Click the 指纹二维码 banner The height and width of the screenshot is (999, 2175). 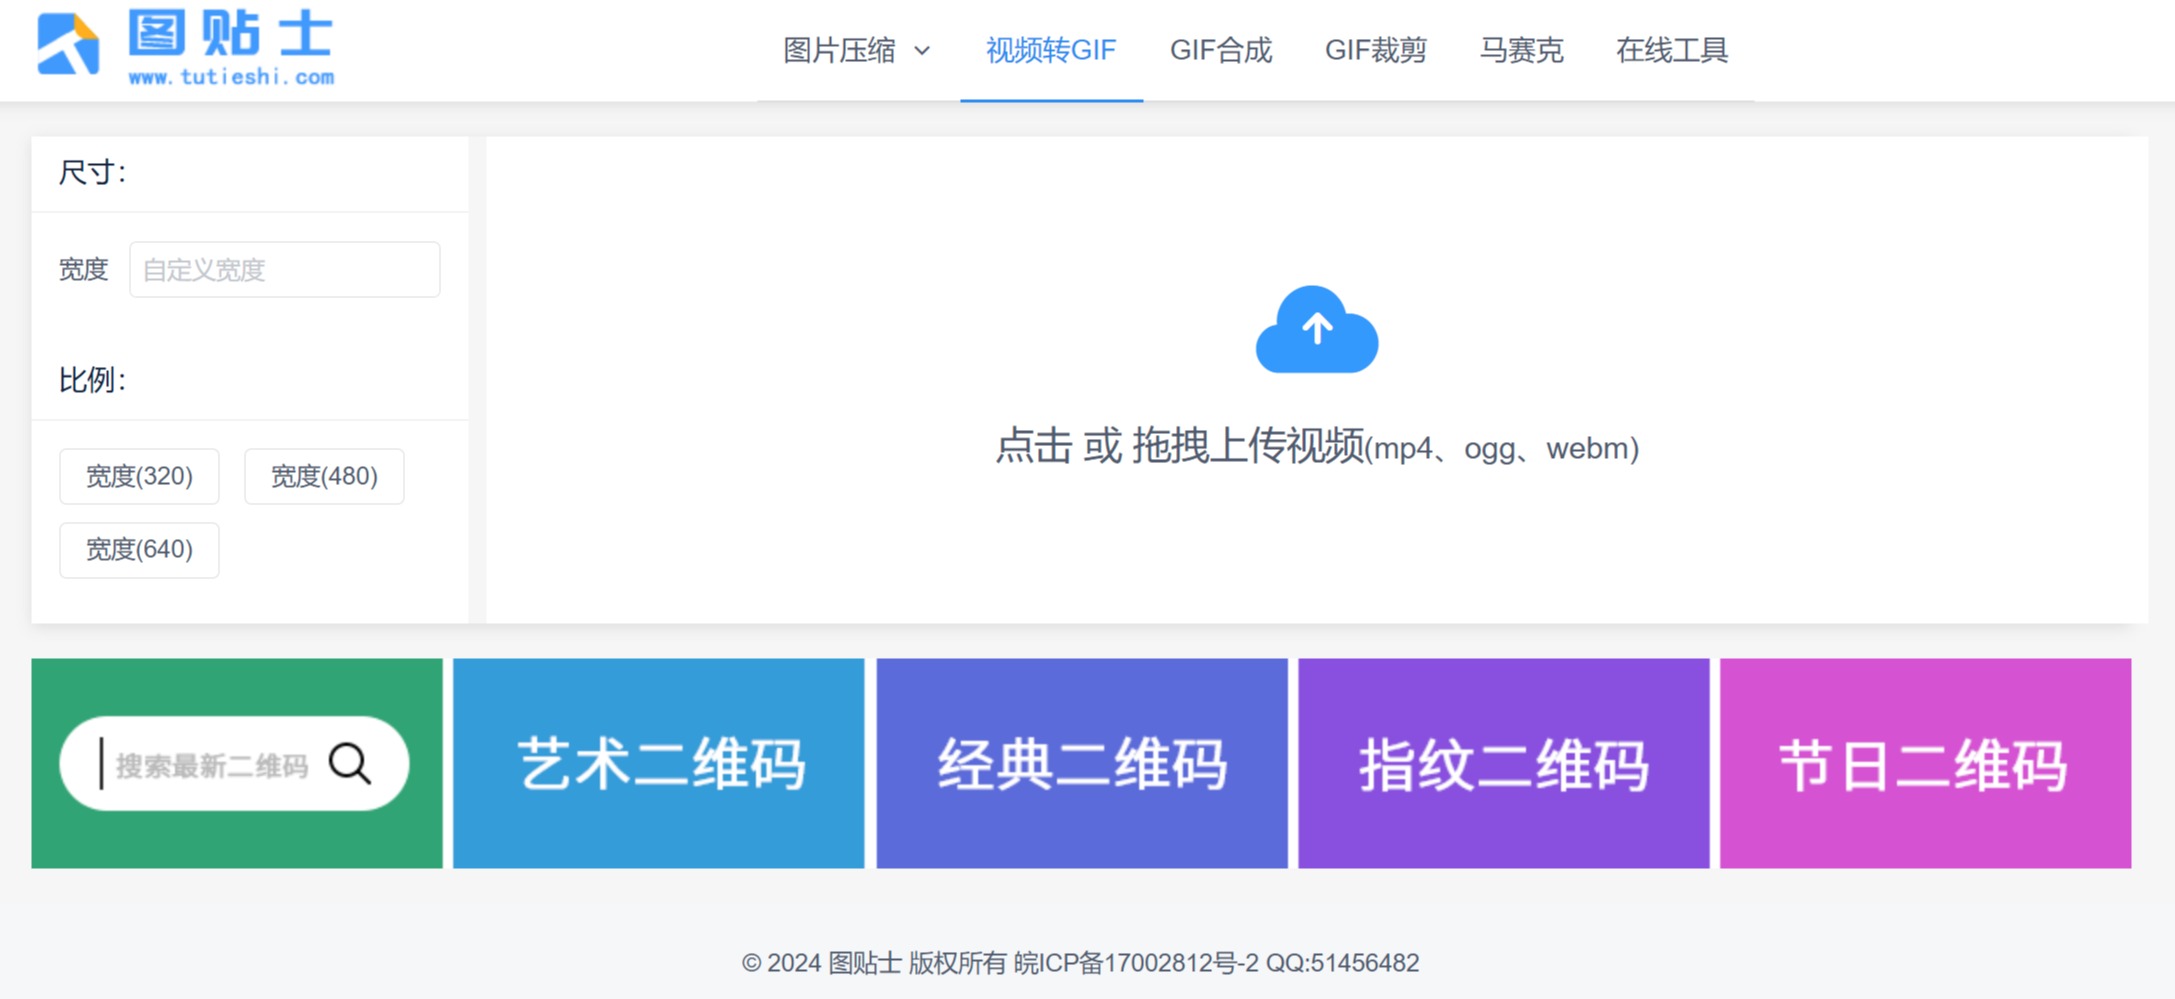click(1504, 763)
